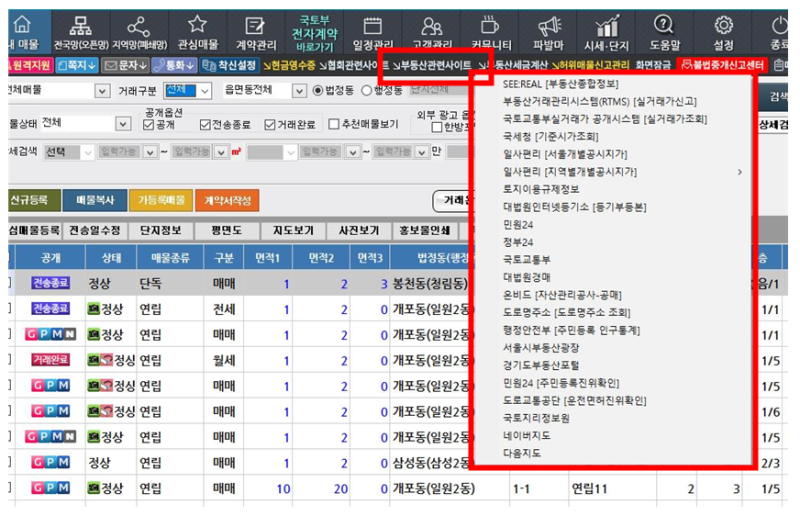
Task: Sort by 매물종류 column header
Action: coord(170,258)
